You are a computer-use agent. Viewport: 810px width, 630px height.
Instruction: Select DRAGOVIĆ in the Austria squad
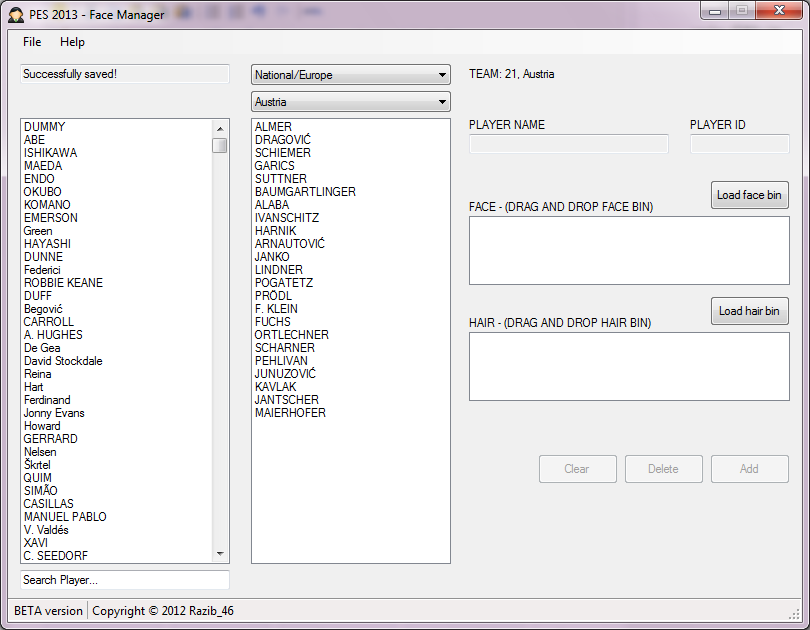coord(351,140)
